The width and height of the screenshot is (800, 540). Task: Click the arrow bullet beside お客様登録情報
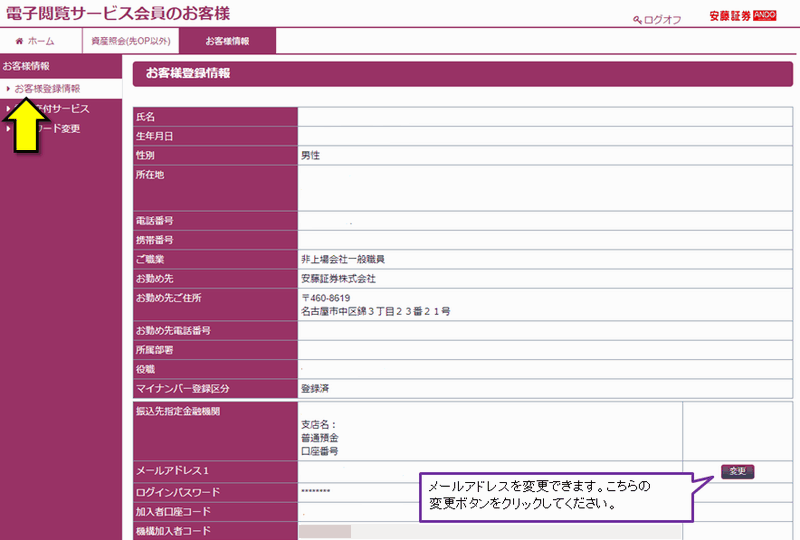pyautogui.click(x=8, y=89)
